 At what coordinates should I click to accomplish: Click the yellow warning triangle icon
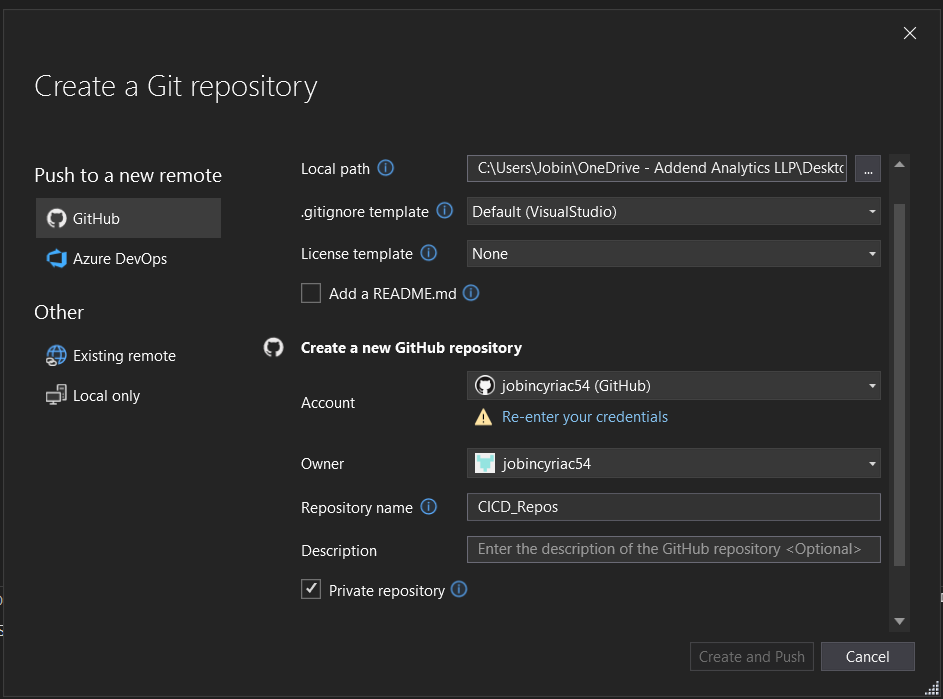click(484, 417)
